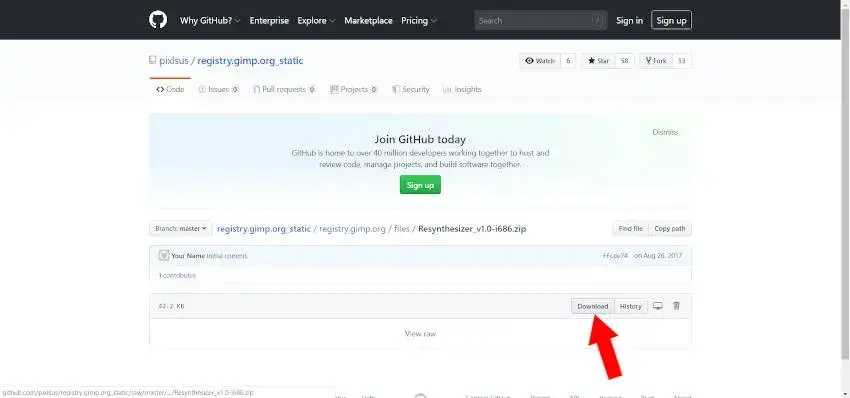Fork this repository
This screenshot has height=398, width=850.
click(x=656, y=61)
